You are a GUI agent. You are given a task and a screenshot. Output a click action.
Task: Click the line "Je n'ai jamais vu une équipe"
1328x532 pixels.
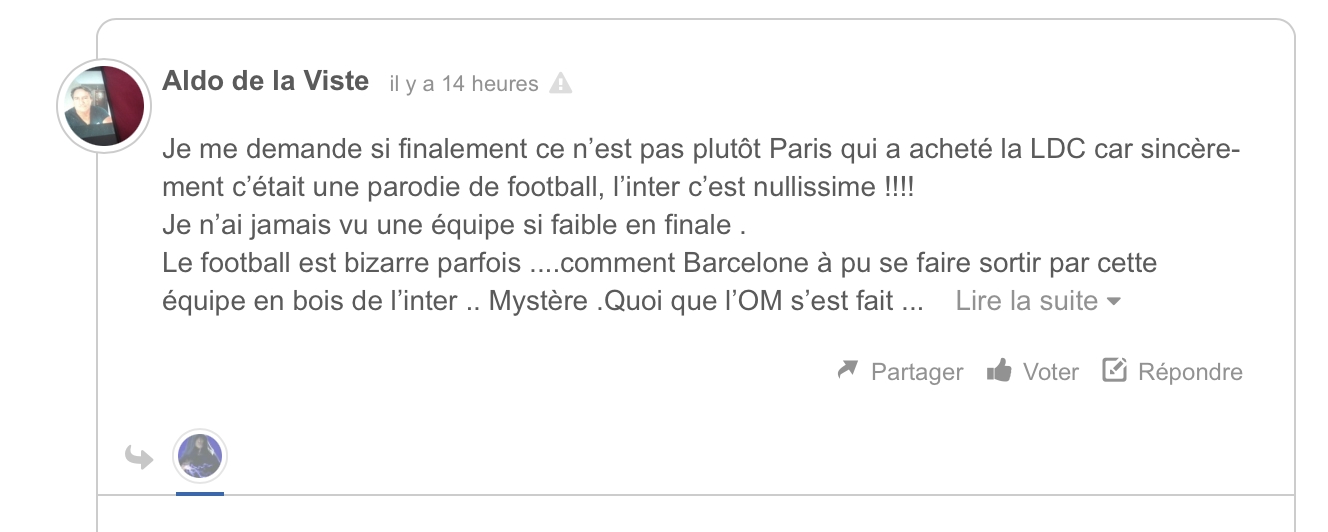(x=454, y=226)
